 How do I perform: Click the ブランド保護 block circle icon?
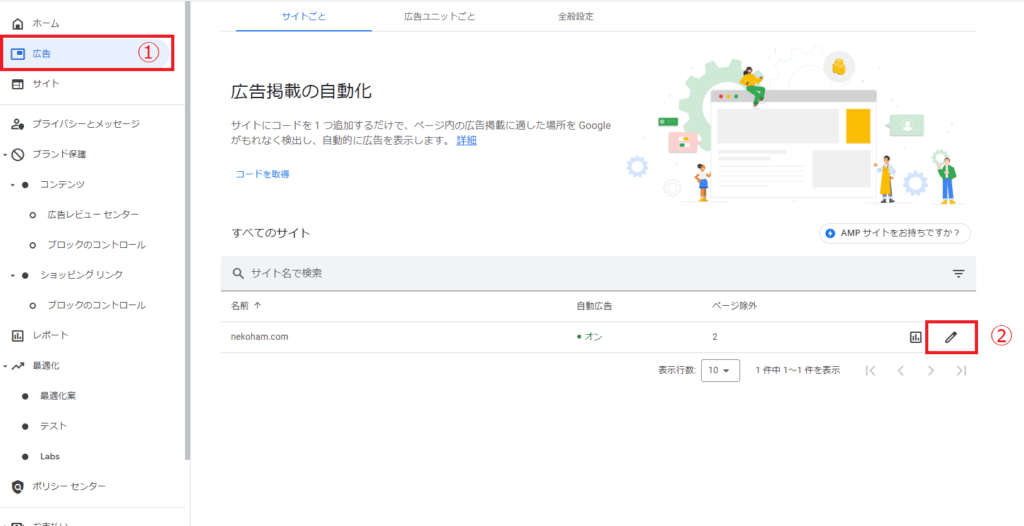coord(18,154)
